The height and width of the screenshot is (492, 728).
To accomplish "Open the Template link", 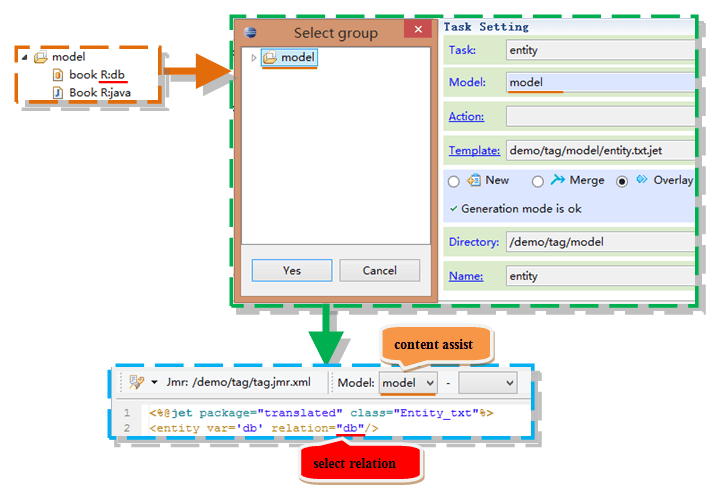I will [474, 150].
